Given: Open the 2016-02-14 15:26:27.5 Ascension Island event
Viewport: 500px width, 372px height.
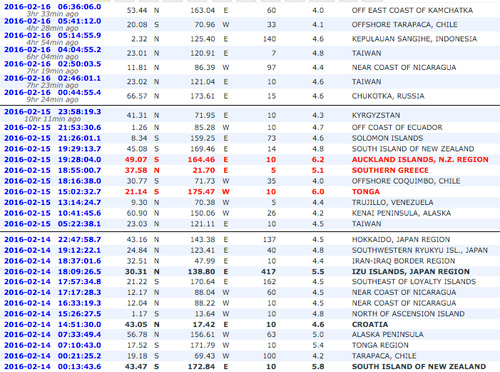Looking at the screenshot, I should (53, 314).
